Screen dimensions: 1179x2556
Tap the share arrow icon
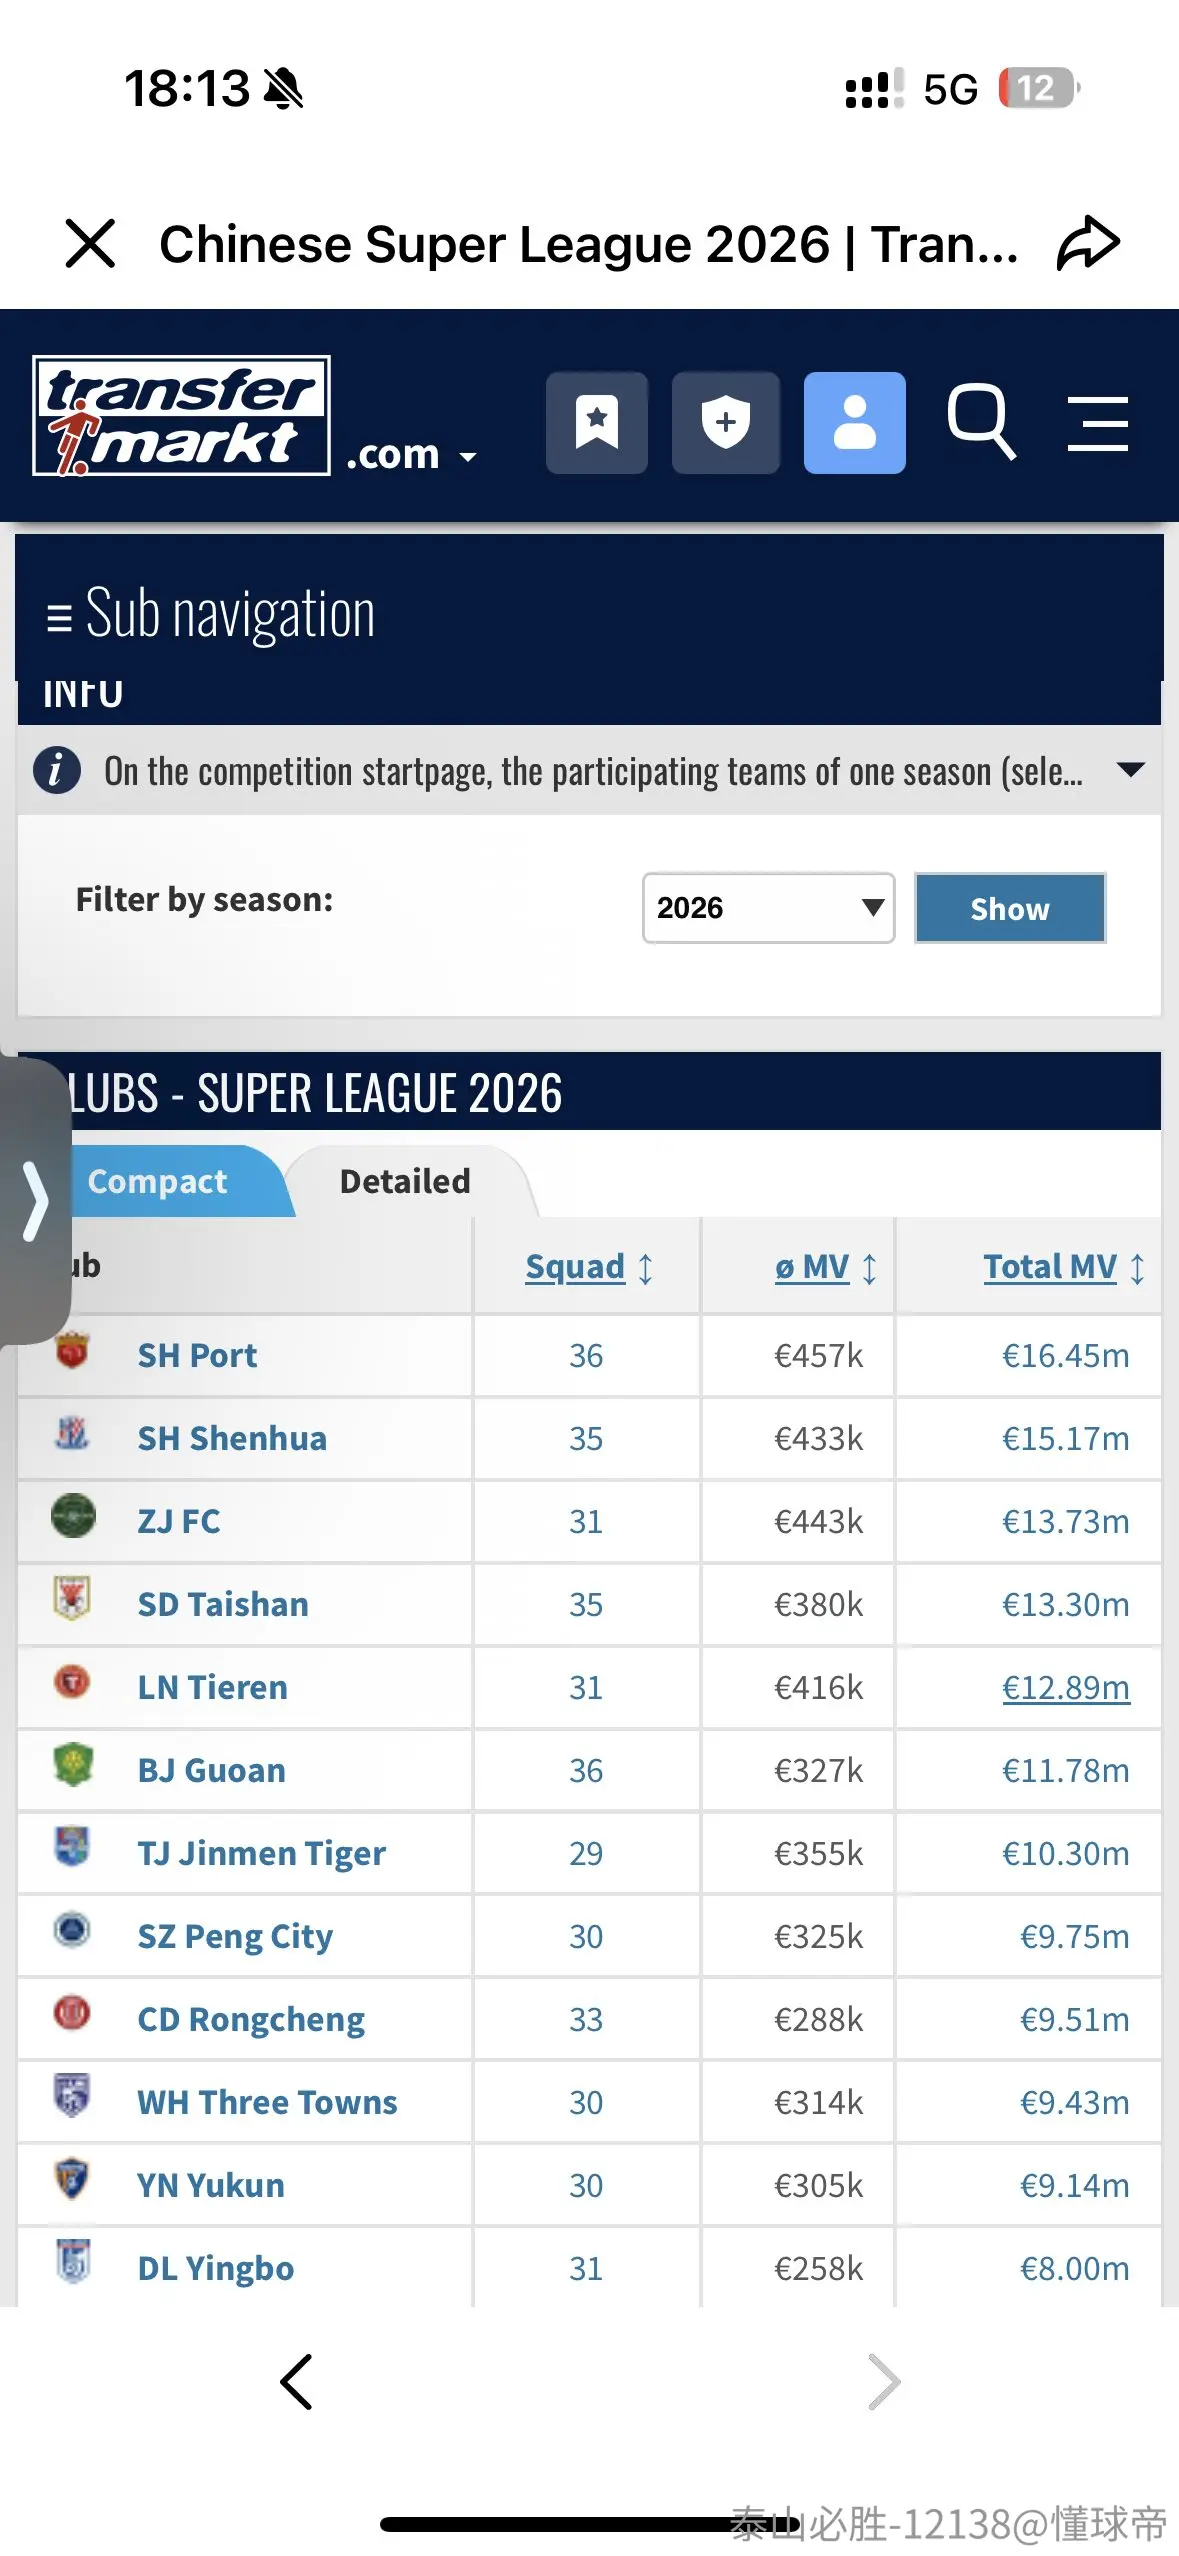[1088, 243]
